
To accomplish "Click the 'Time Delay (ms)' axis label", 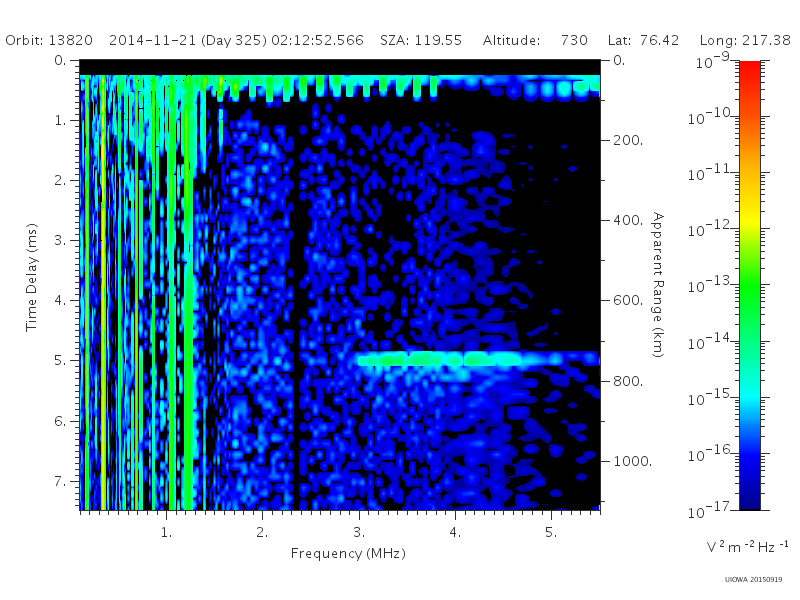I will point(32,277).
